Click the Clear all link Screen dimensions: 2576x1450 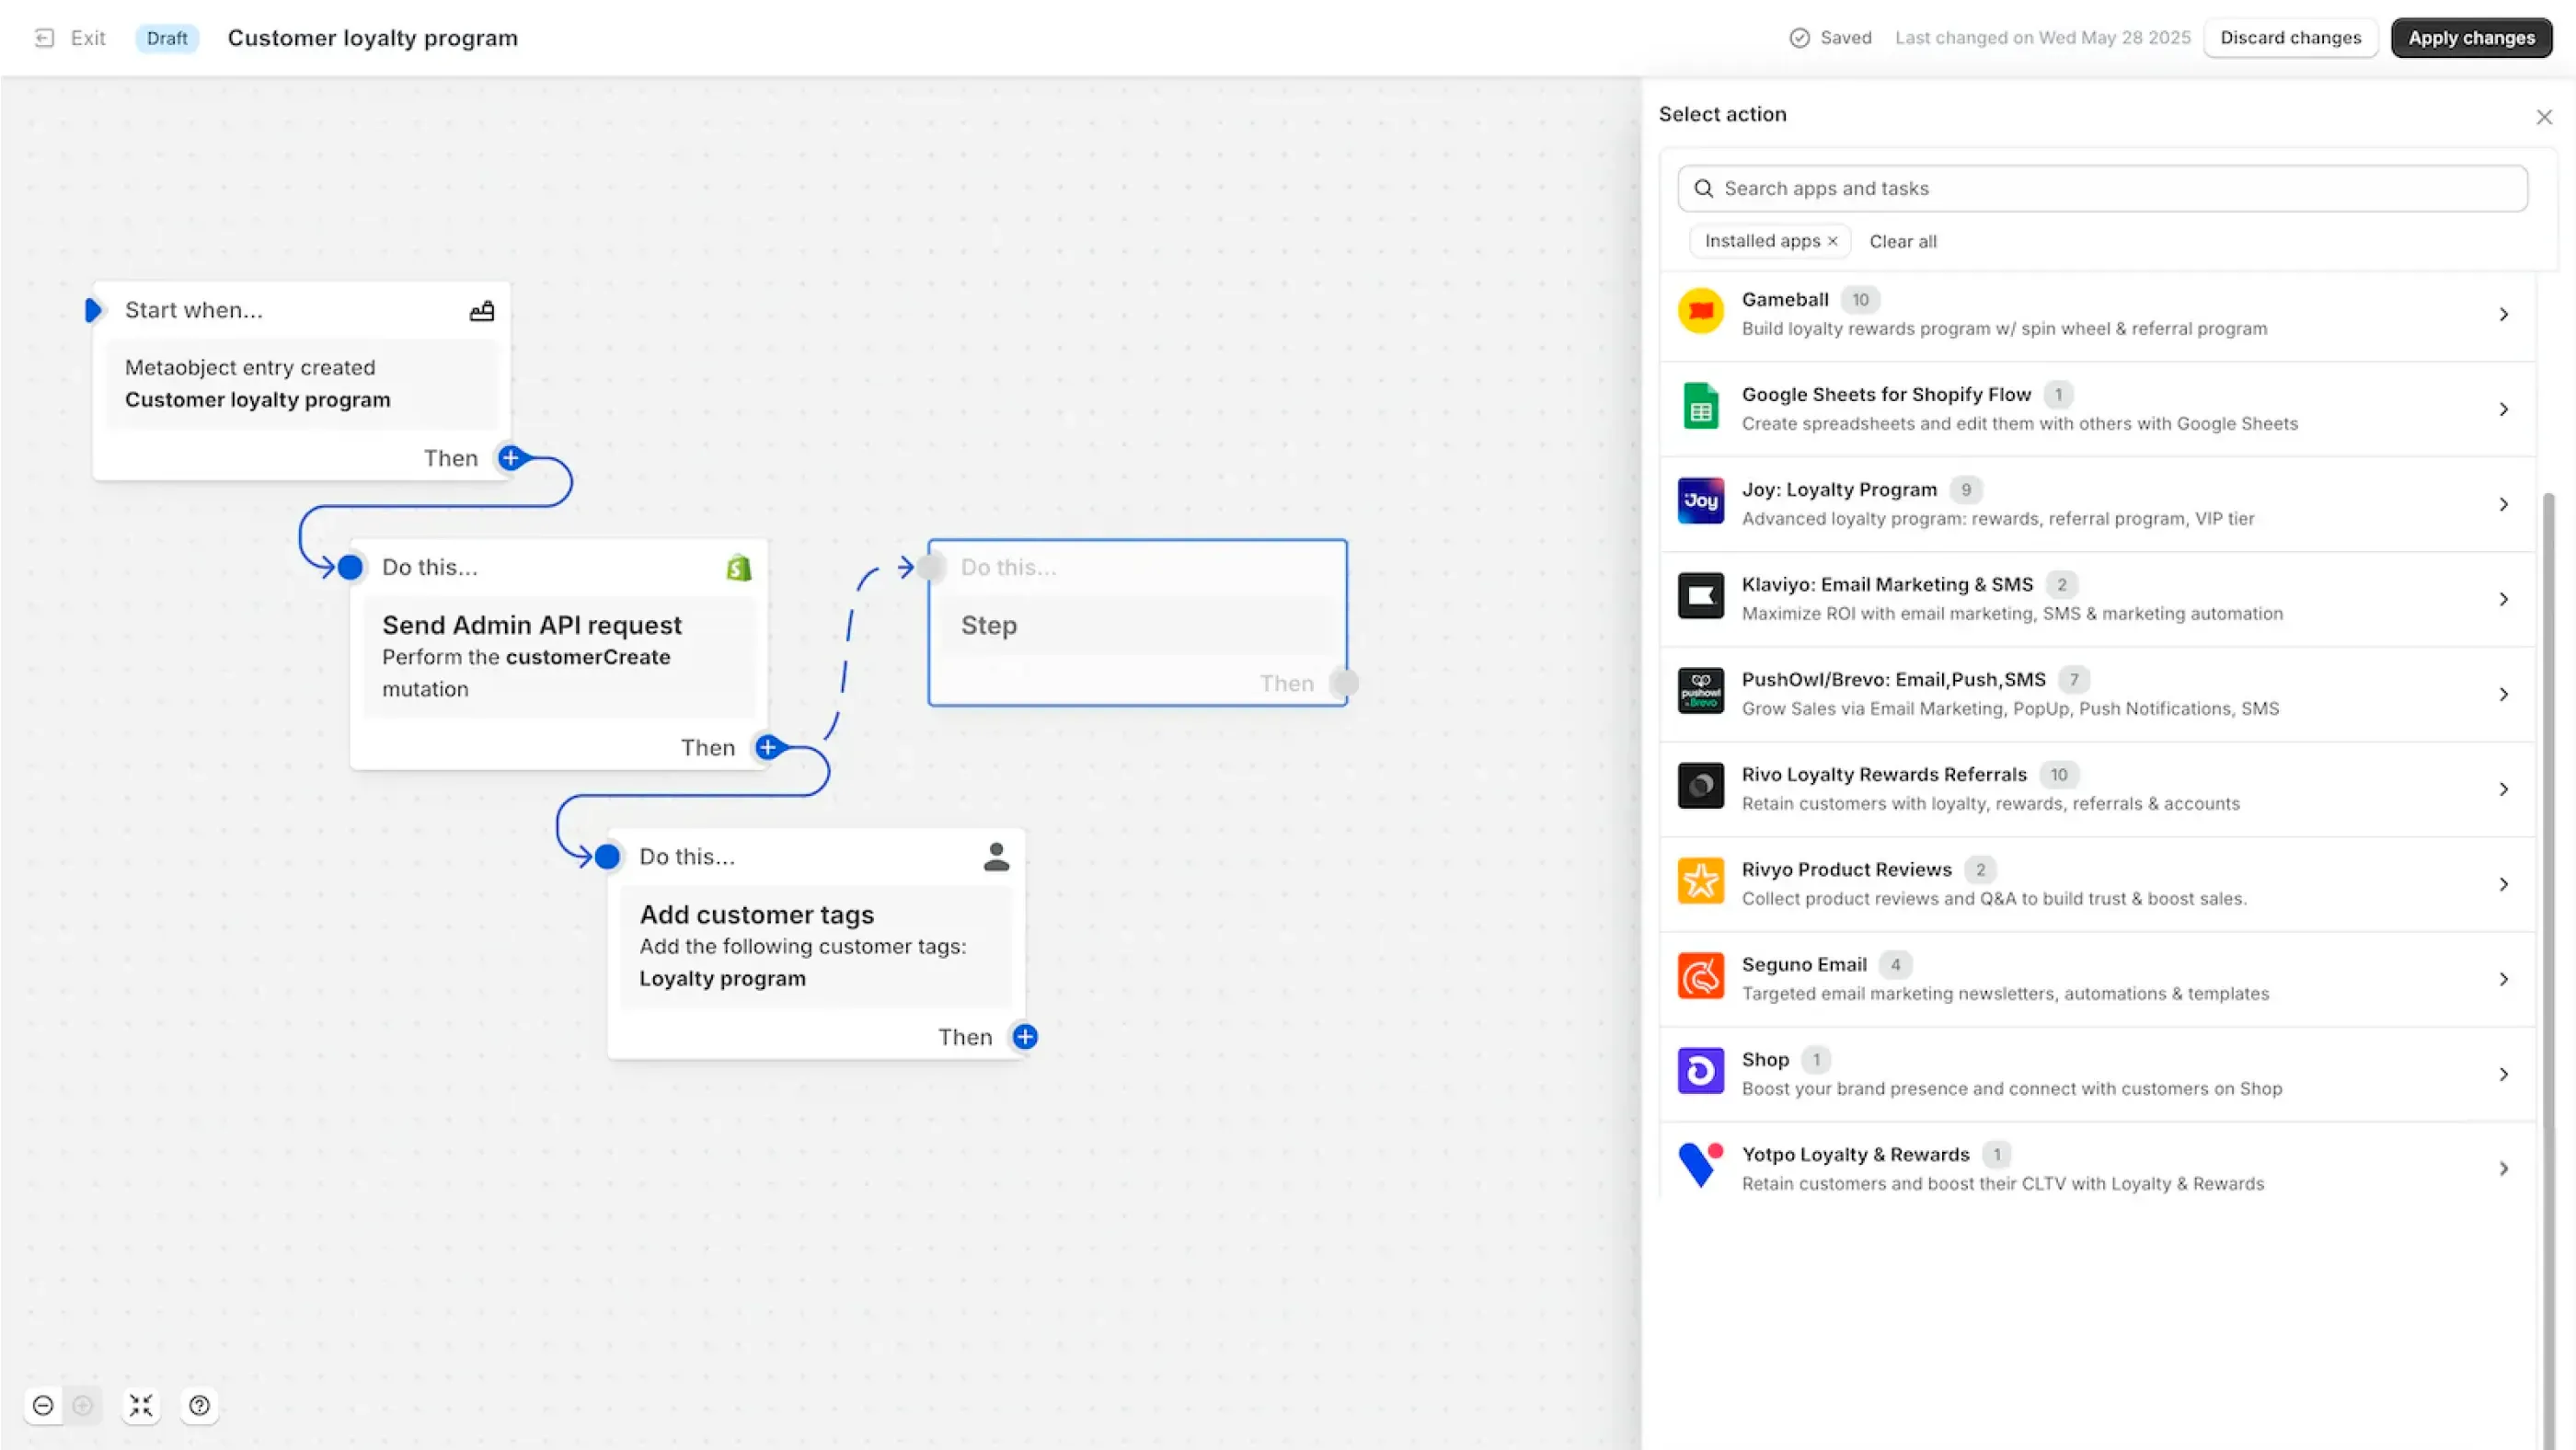pos(1903,240)
